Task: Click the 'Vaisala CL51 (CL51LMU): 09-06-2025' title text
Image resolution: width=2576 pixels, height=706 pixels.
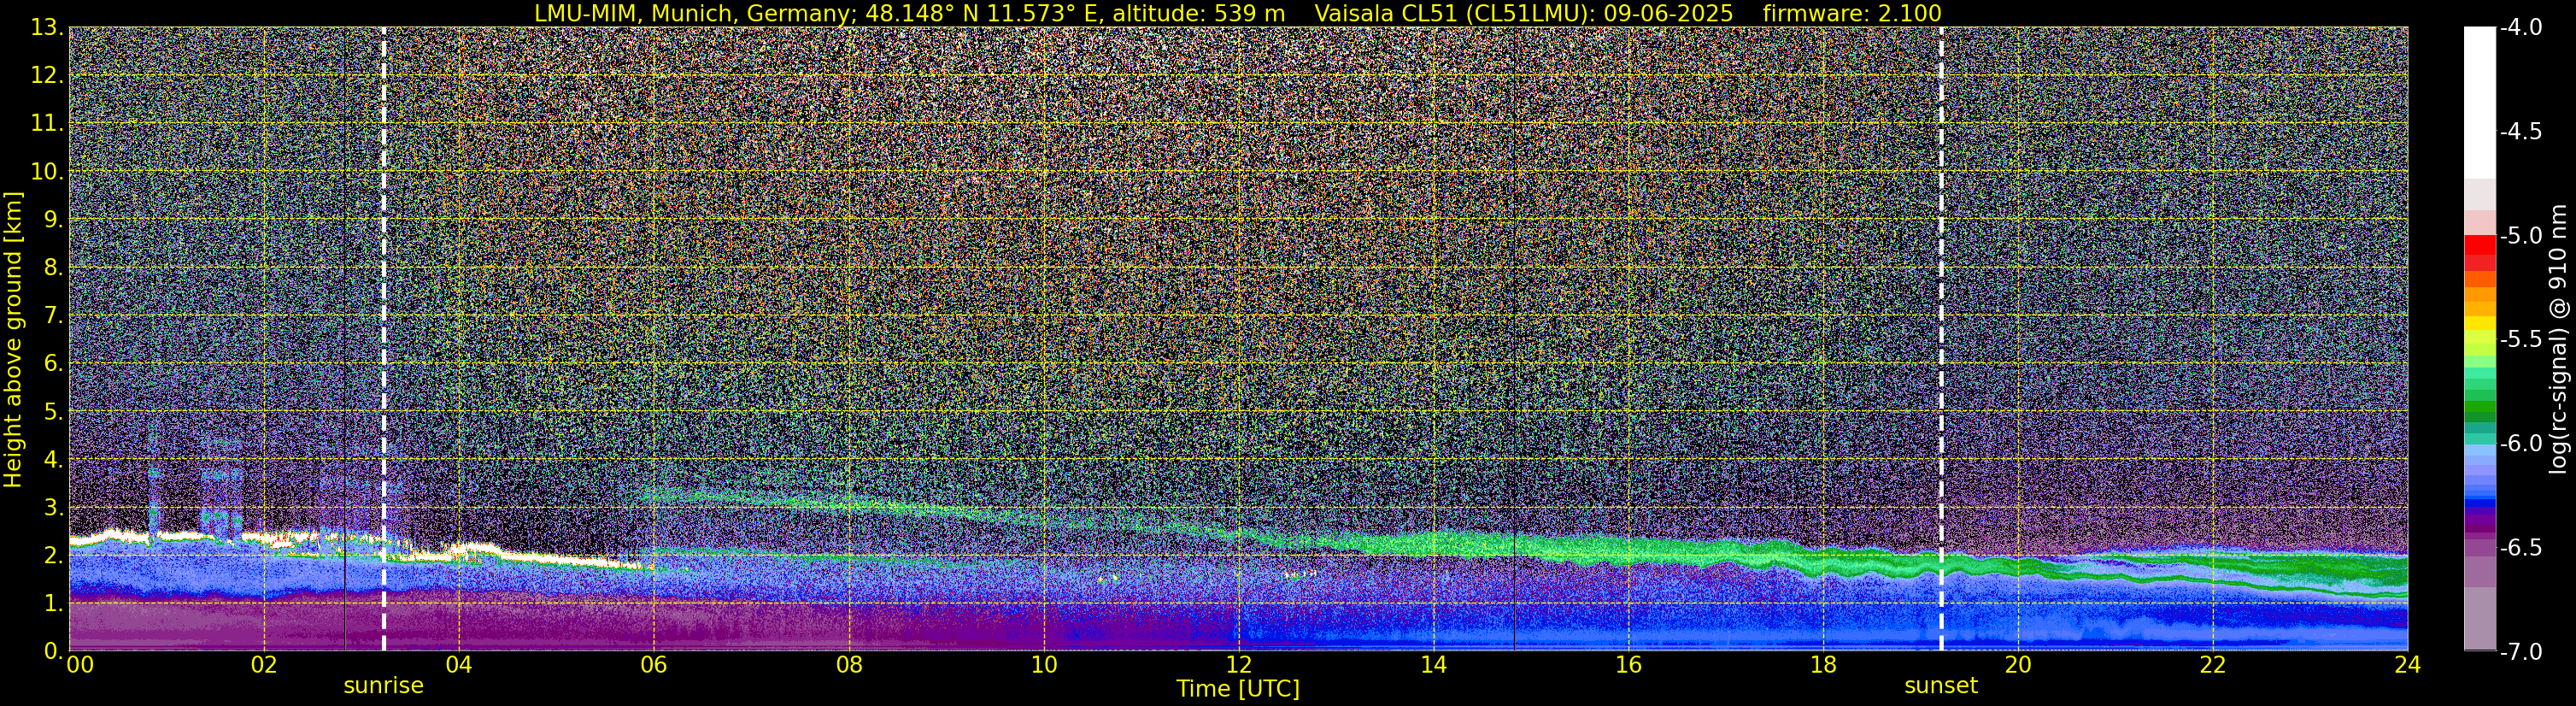Action: coord(1523,13)
